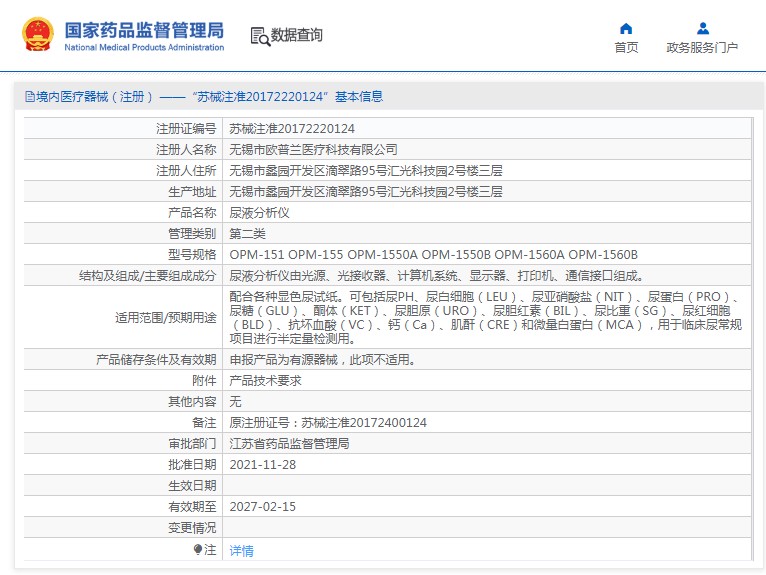
Task: Click the National Medical Products Administration emblem logo
Action: click(38, 35)
